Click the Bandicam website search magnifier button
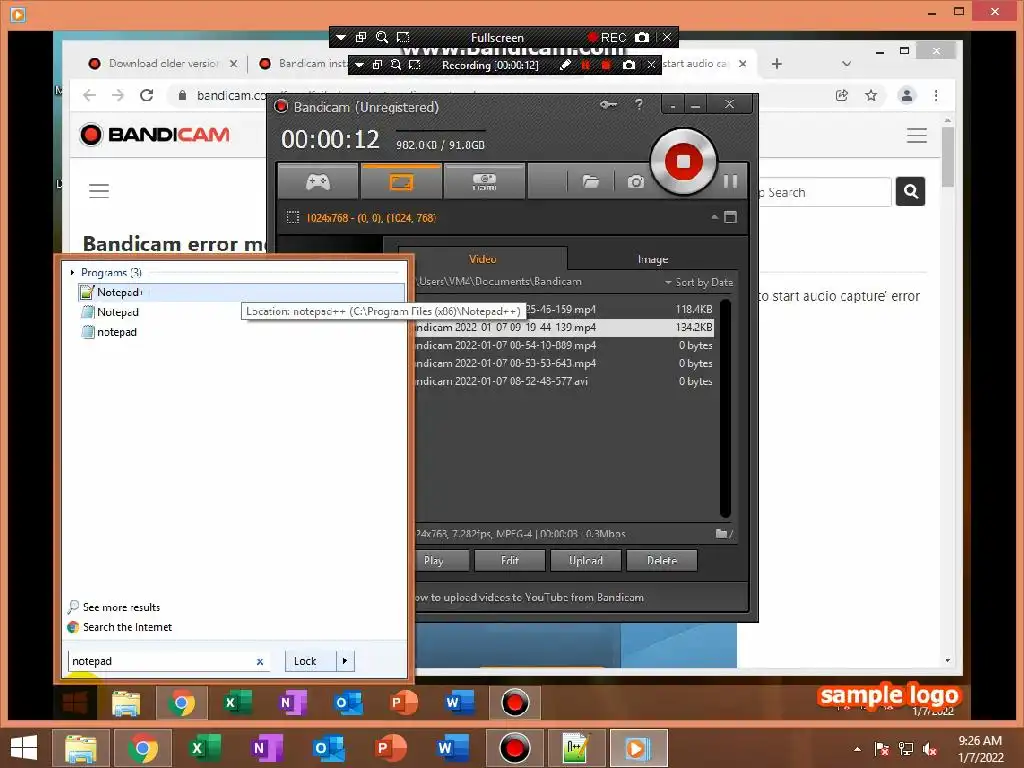This screenshot has width=1024, height=768. click(x=910, y=191)
